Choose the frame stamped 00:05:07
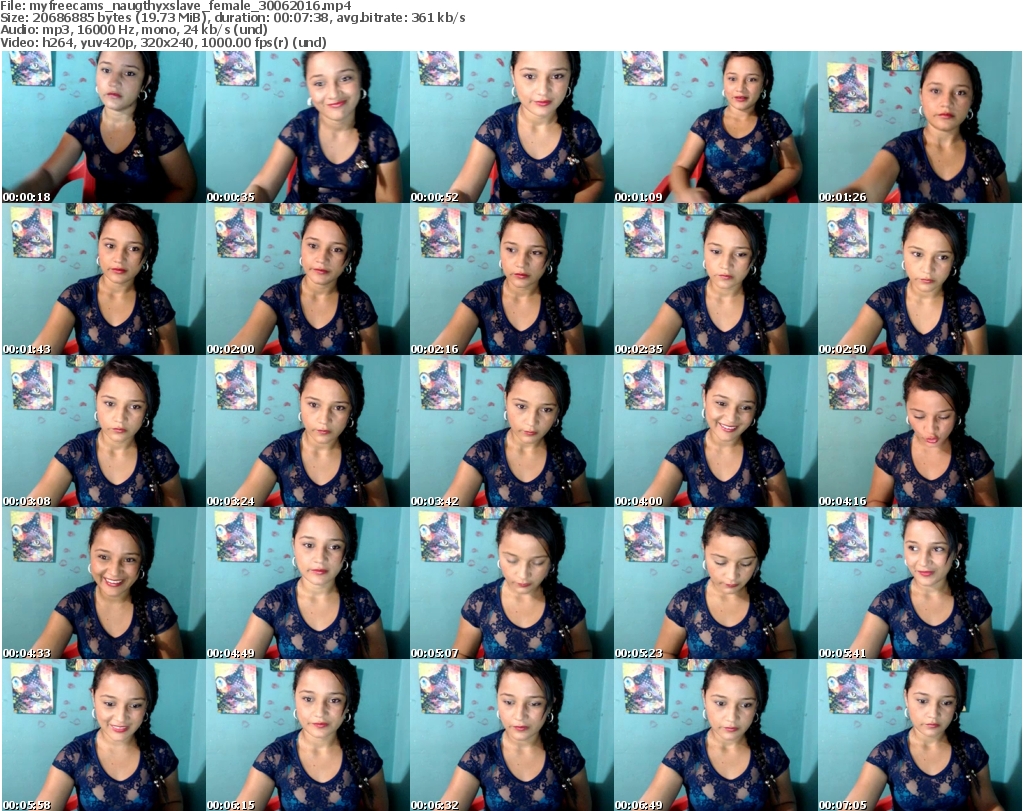Screen dimensions: 1024x811 [x=511, y=583]
